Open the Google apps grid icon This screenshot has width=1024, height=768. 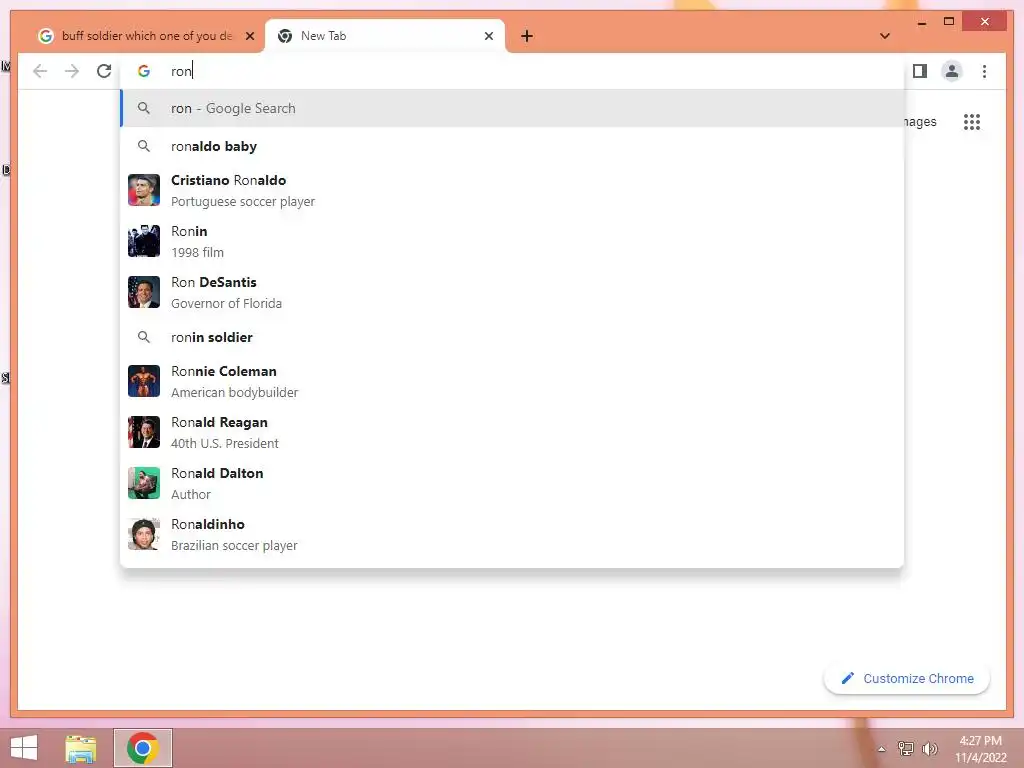(972, 122)
